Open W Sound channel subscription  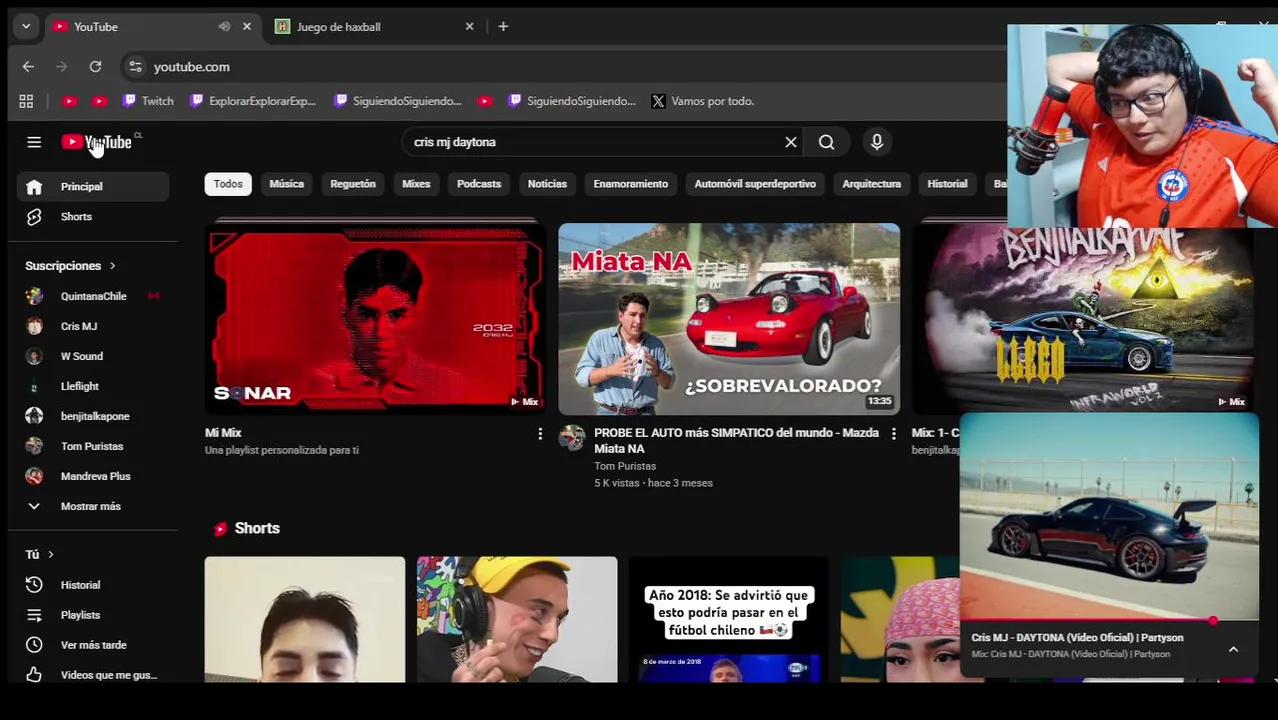[x=93, y=356]
